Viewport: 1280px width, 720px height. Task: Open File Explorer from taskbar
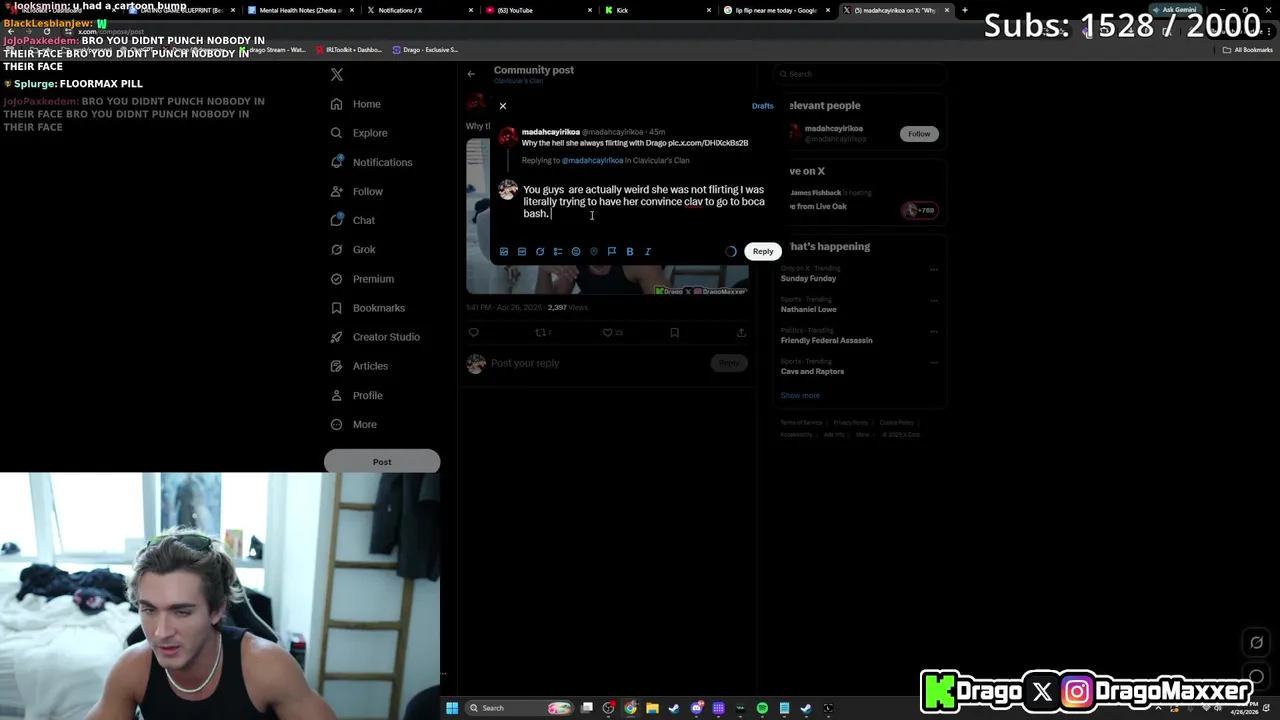tap(652, 708)
